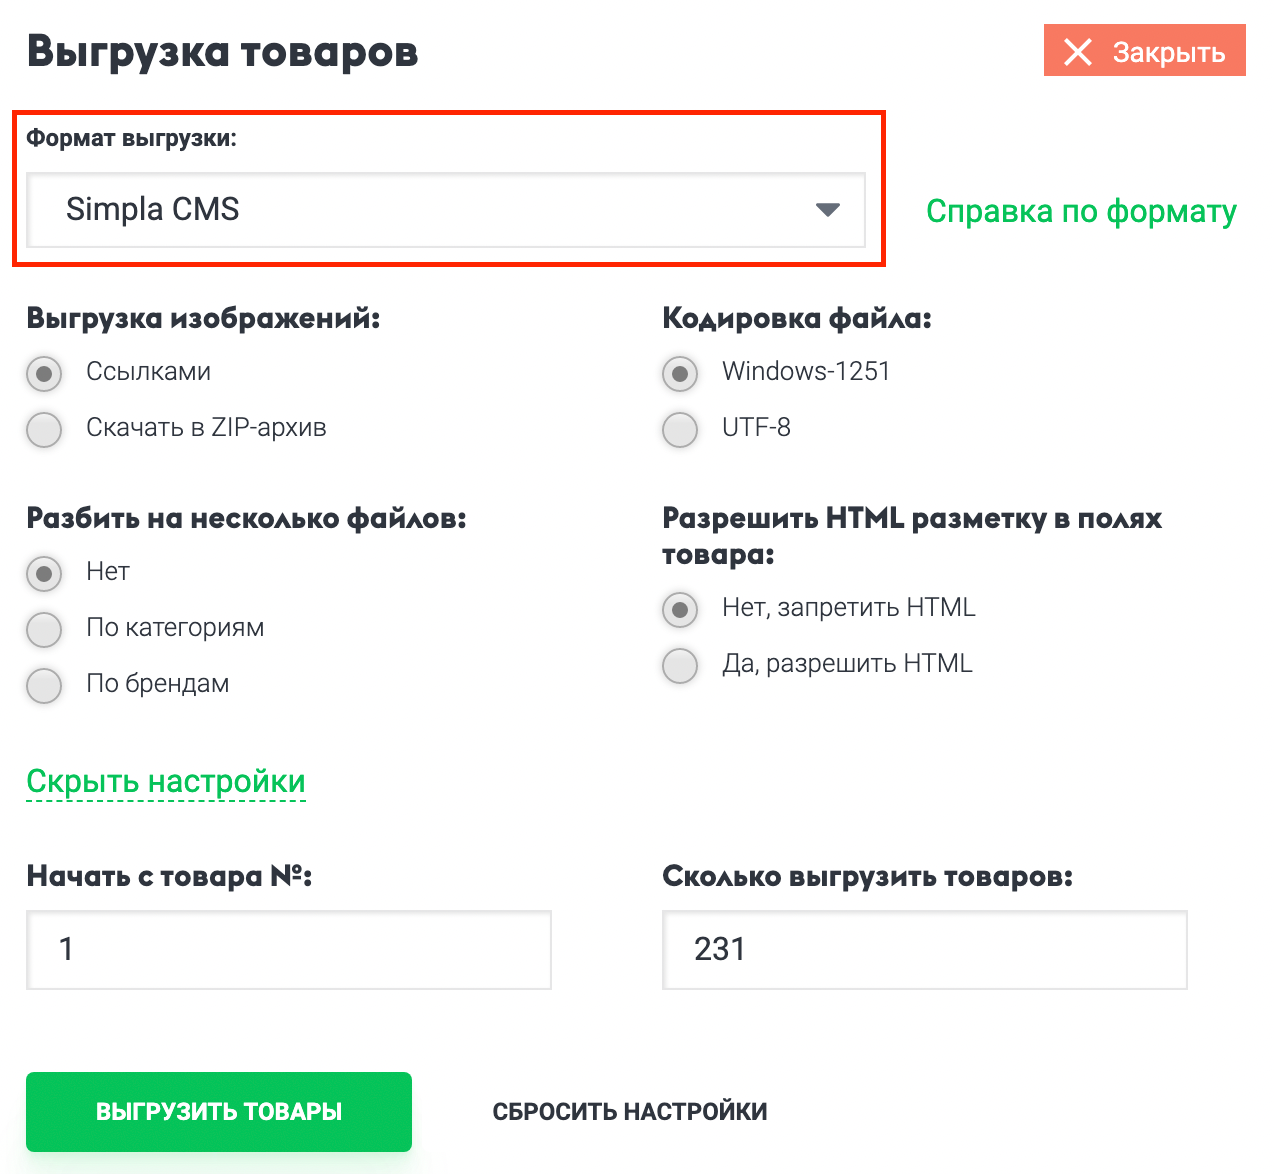Split export files По категориям

[x=44, y=630]
